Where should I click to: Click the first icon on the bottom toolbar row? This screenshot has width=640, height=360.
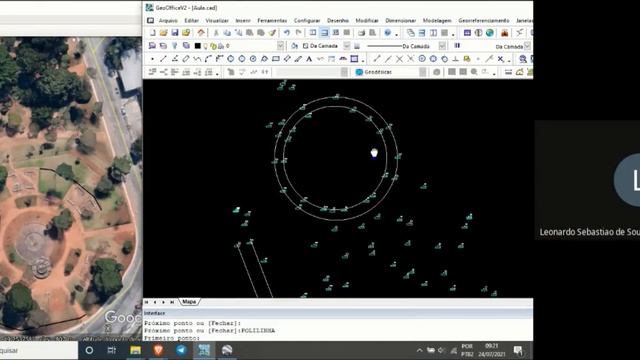click(x=152, y=72)
